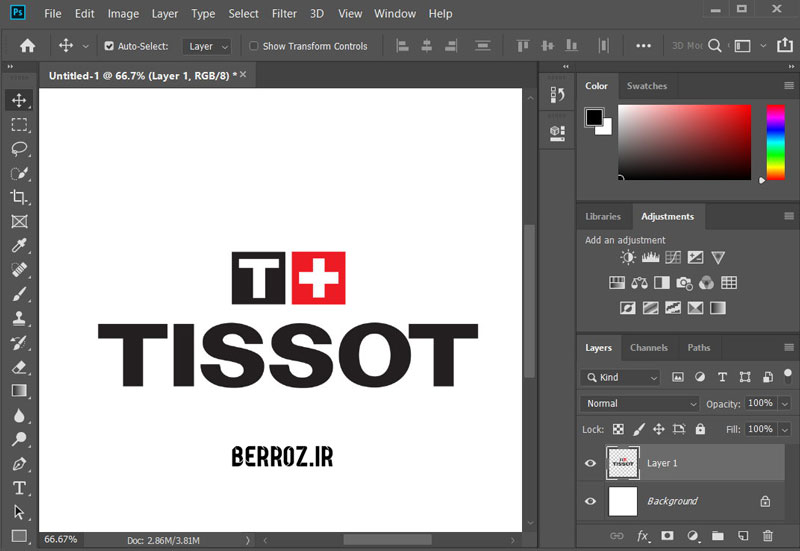Open the Normal blend mode dropdown
800x551 pixels.
tap(640, 404)
